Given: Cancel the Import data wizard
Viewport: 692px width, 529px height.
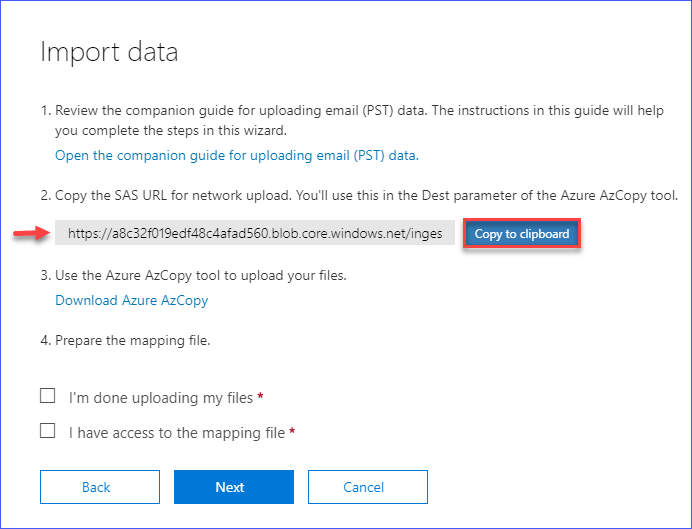Looking at the screenshot, I should (368, 487).
